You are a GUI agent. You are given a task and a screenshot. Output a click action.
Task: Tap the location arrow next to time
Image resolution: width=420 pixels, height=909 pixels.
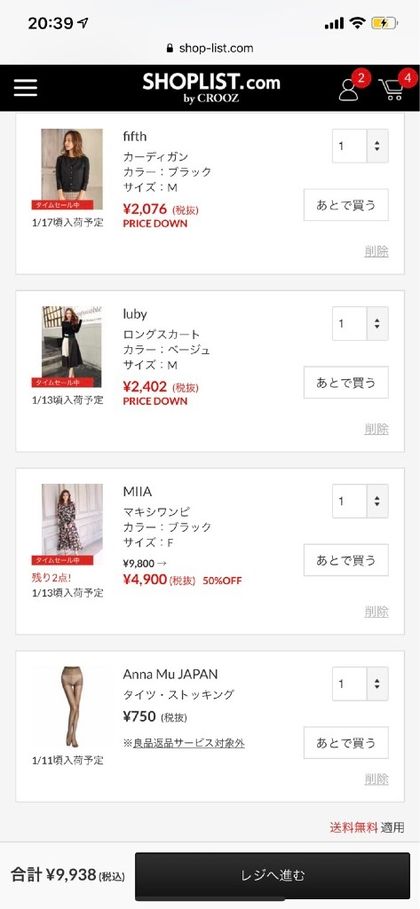[x=84, y=23]
